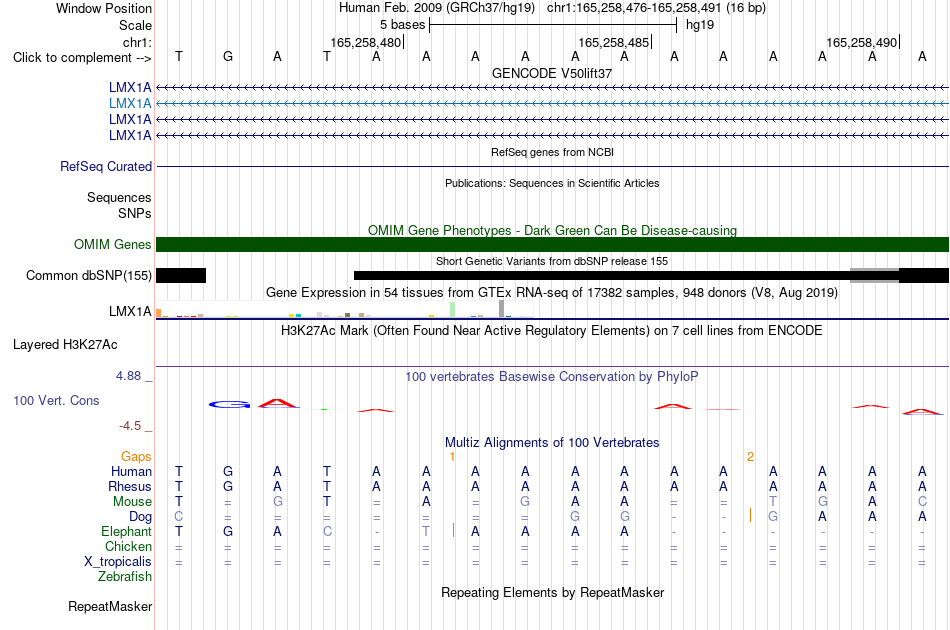
Task: Click the tall gray bar in the GTEx chart
Action: coord(502,309)
